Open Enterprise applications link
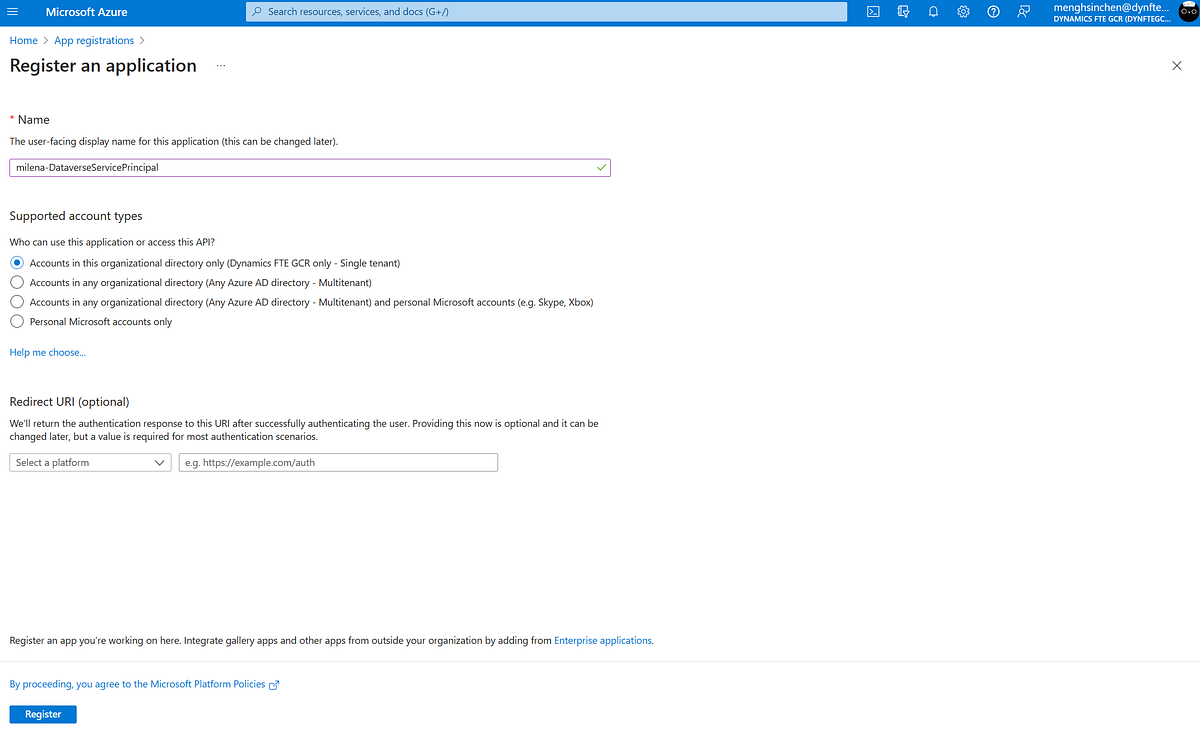Screen dimensions: 1200x732 click(602, 640)
